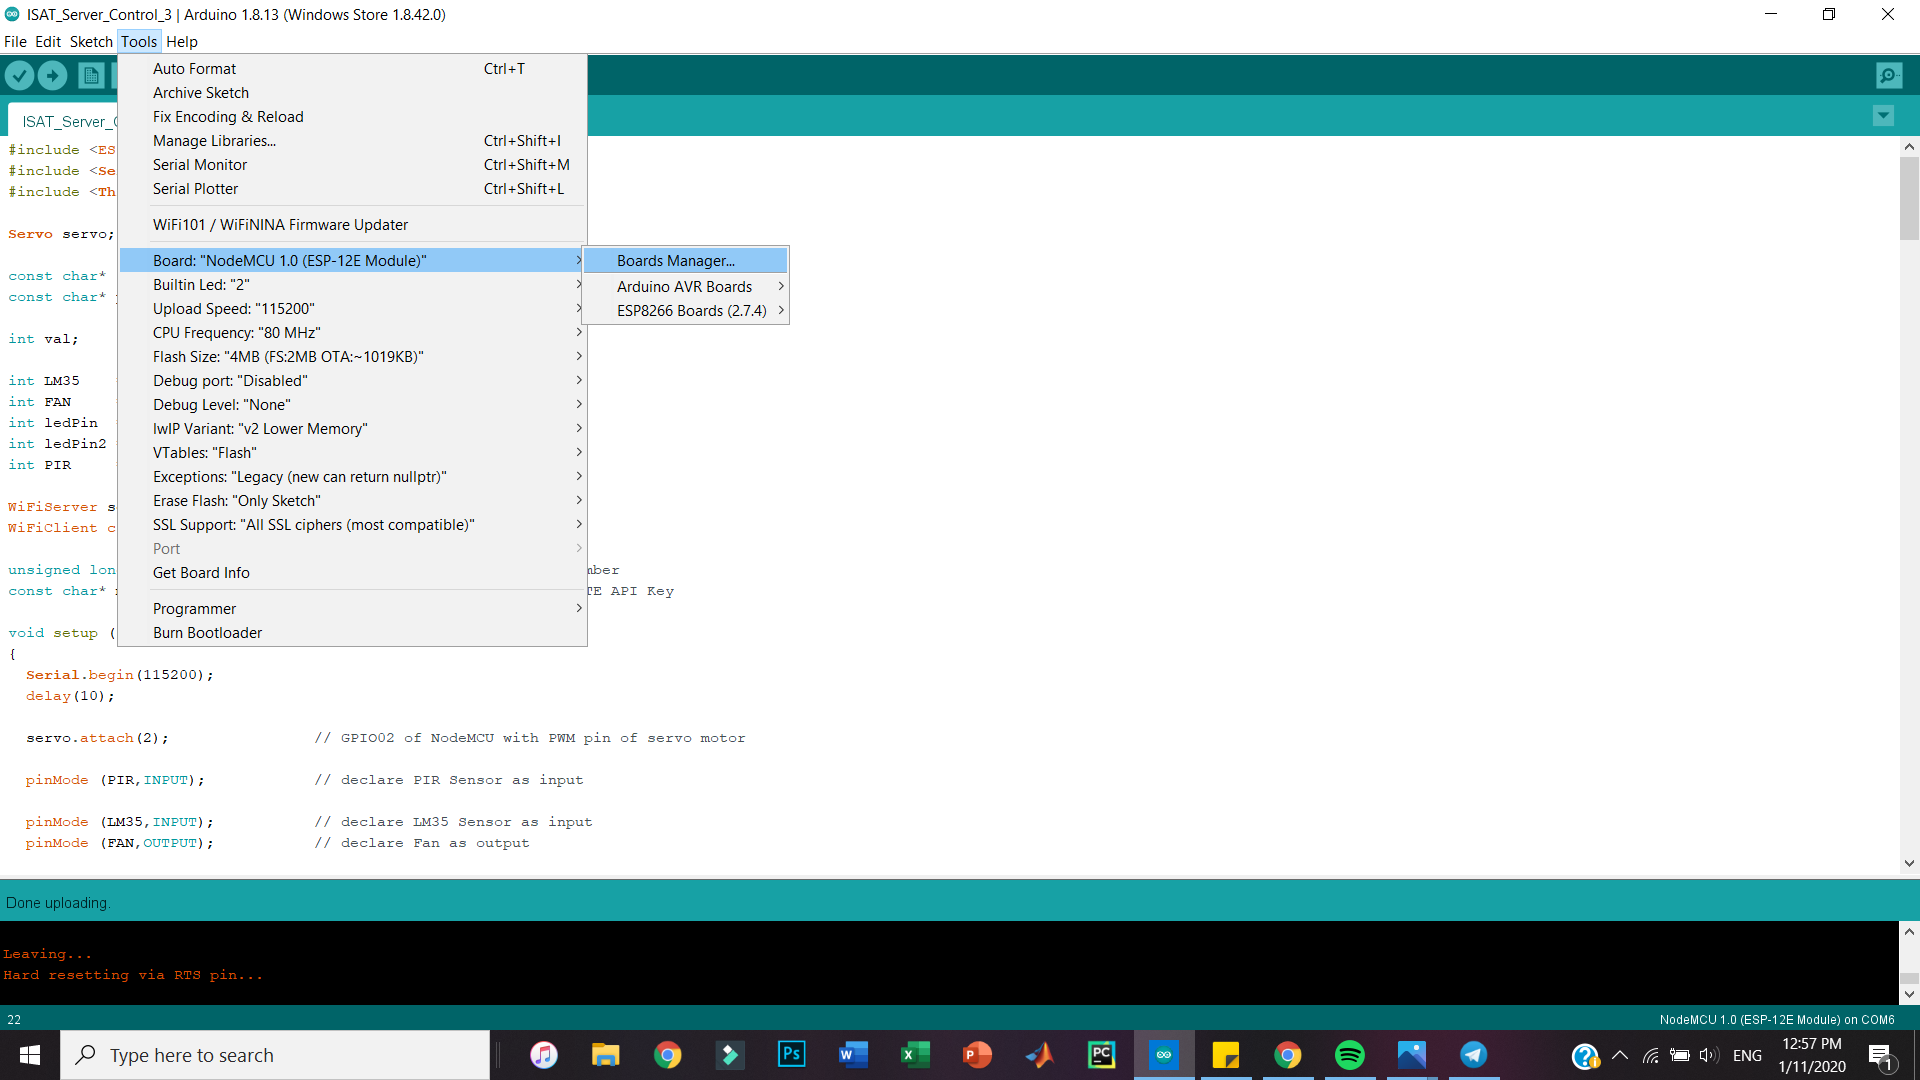Open File Explorer from the taskbar
The width and height of the screenshot is (1920, 1080).
point(606,1055)
